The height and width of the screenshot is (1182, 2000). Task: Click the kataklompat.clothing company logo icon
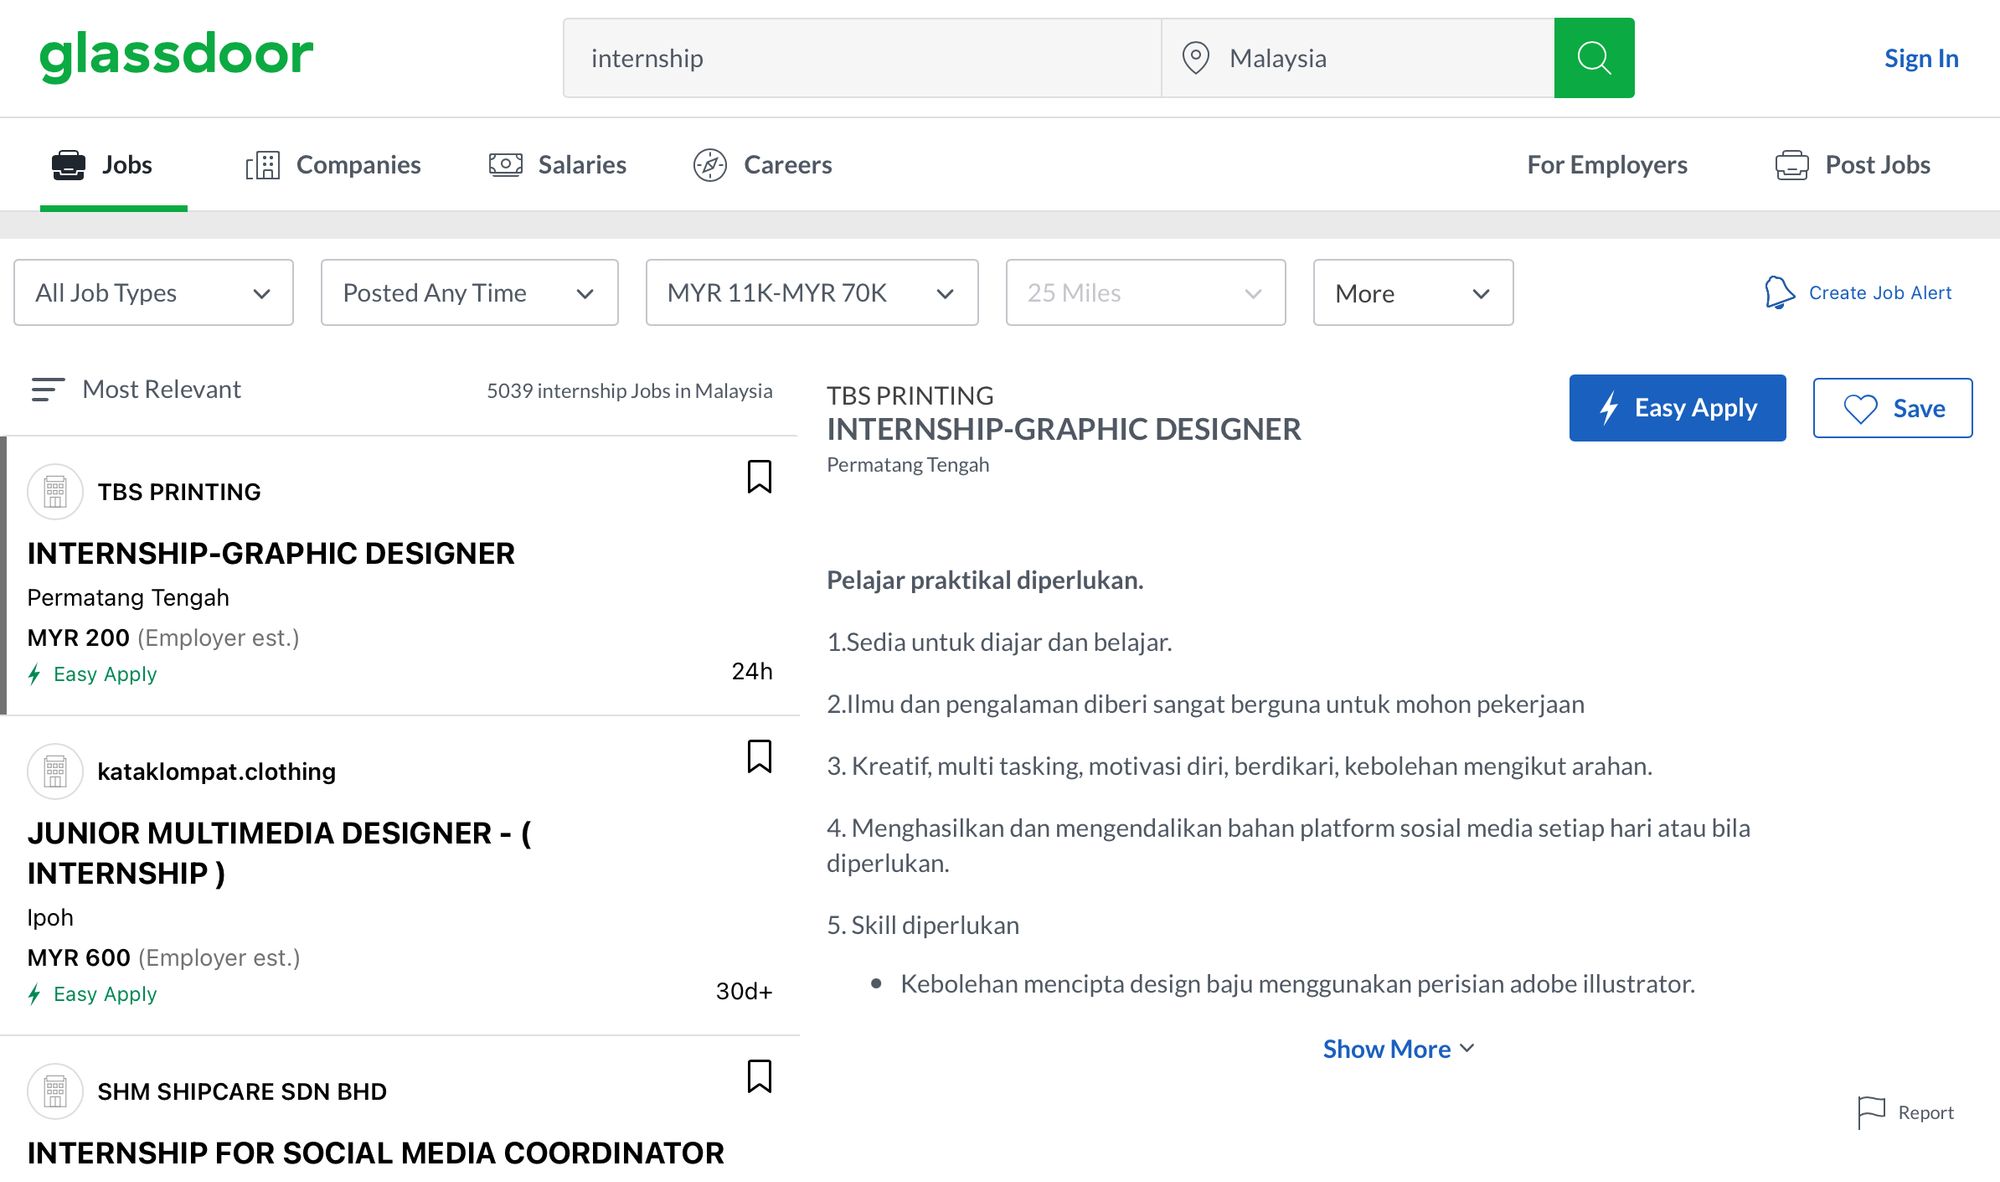point(55,771)
